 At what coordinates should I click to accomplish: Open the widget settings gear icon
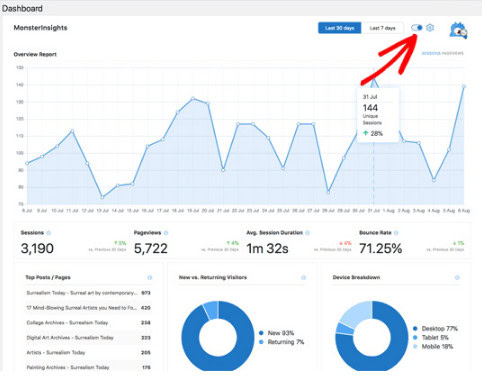tap(430, 28)
